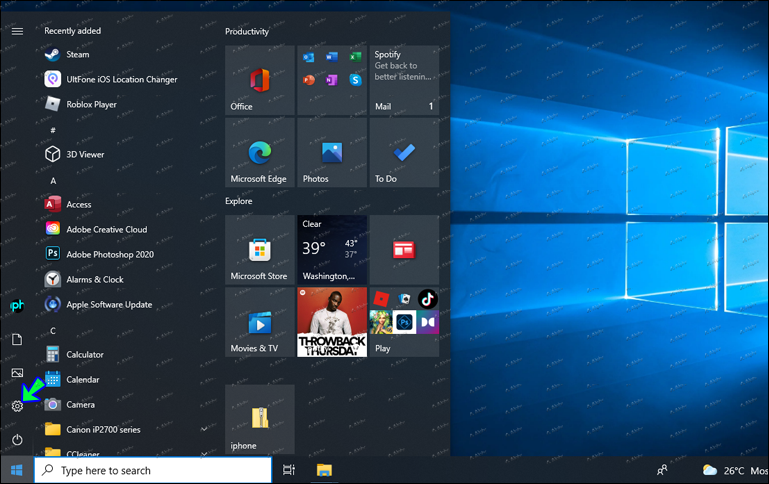The height and width of the screenshot is (484, 769).
Task: Launch the To Do tile
Action: pyautogui.click(x=403, y=152)
